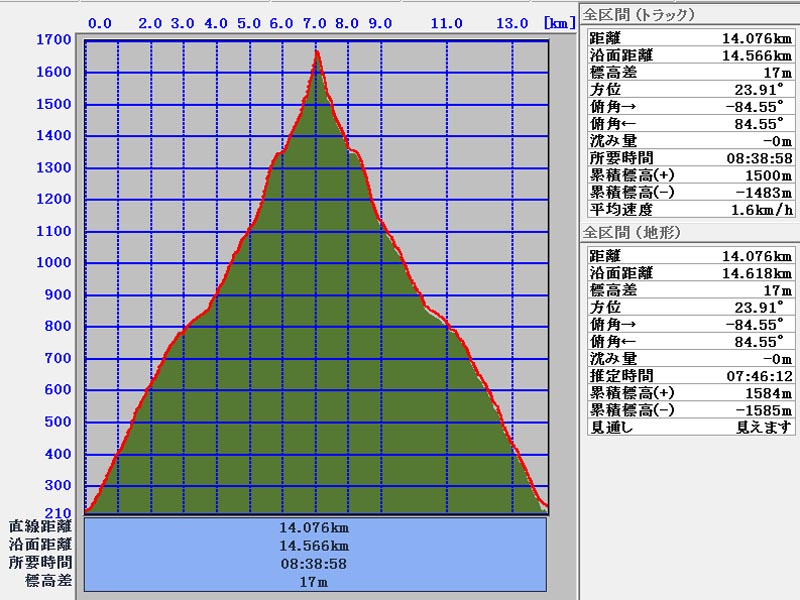Select the 全区間 (トラック) section header

tap(639, 15)
